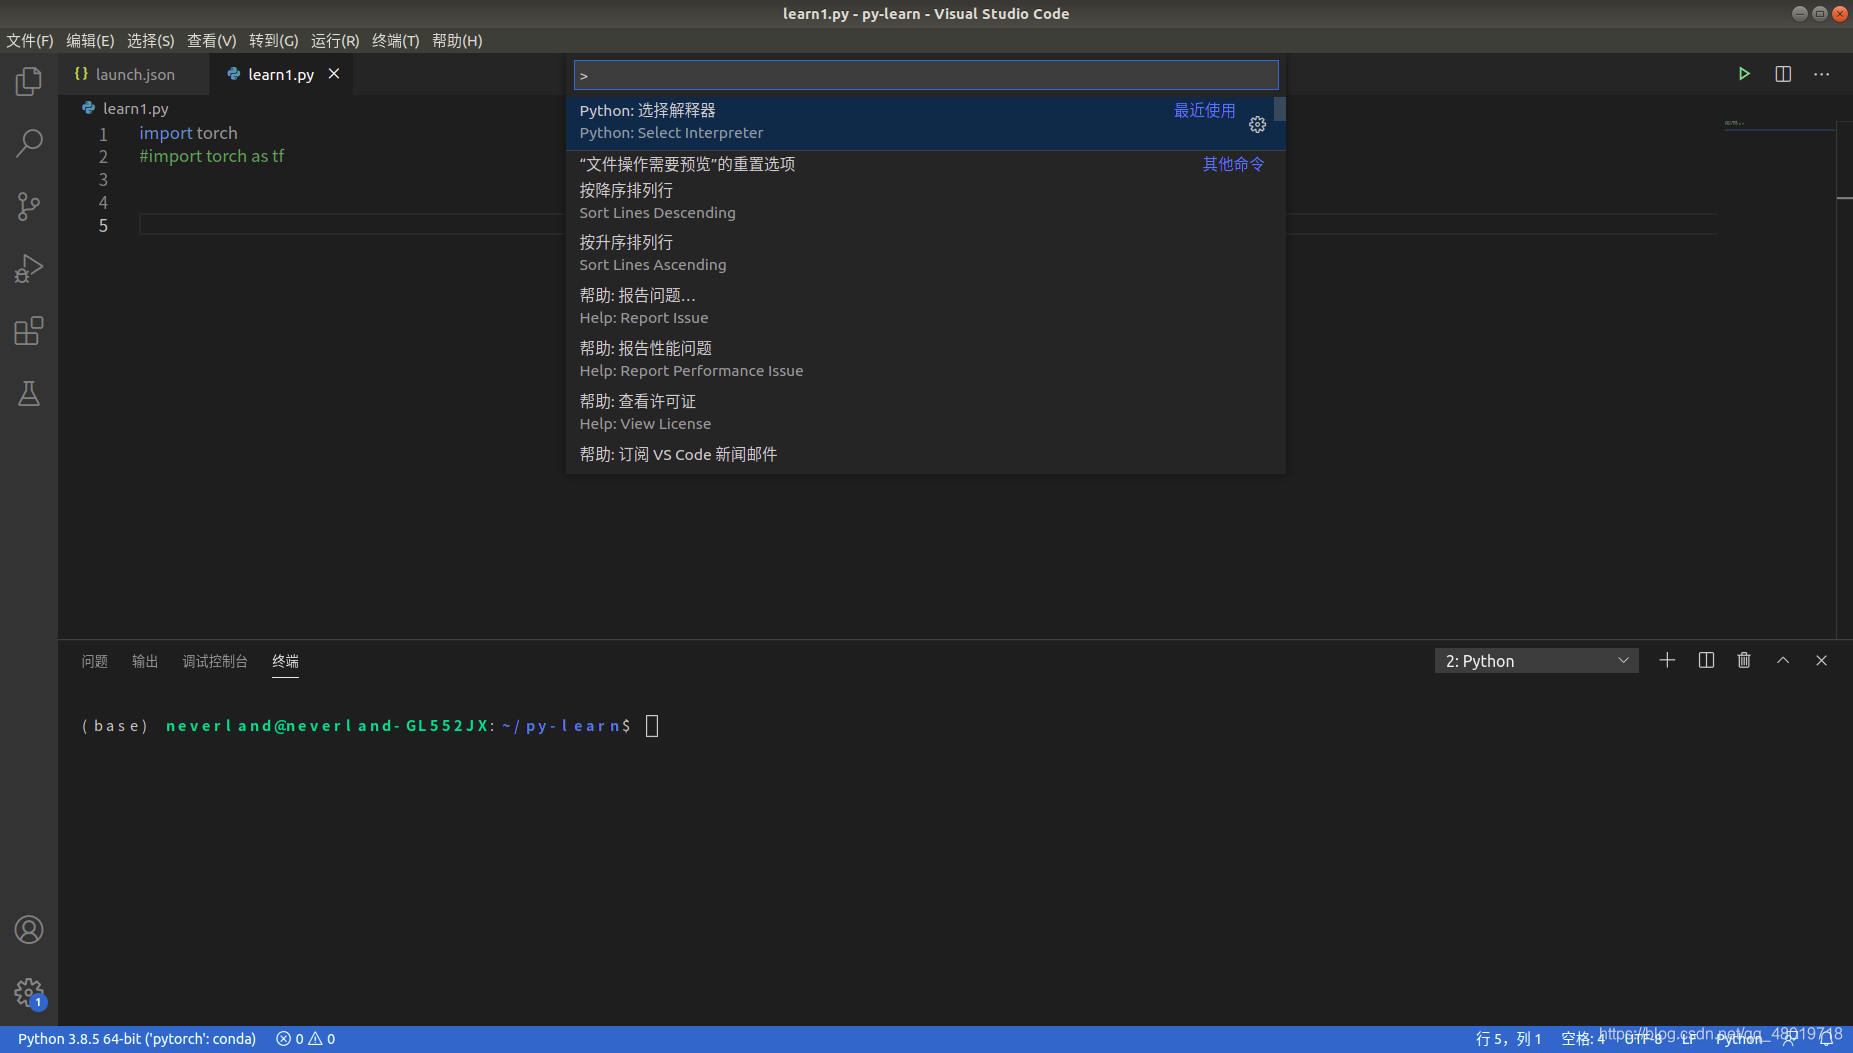Open the 选择(S) menu
The image size is (1853, 1053).
pyautogui.click(x=151, y=40)
